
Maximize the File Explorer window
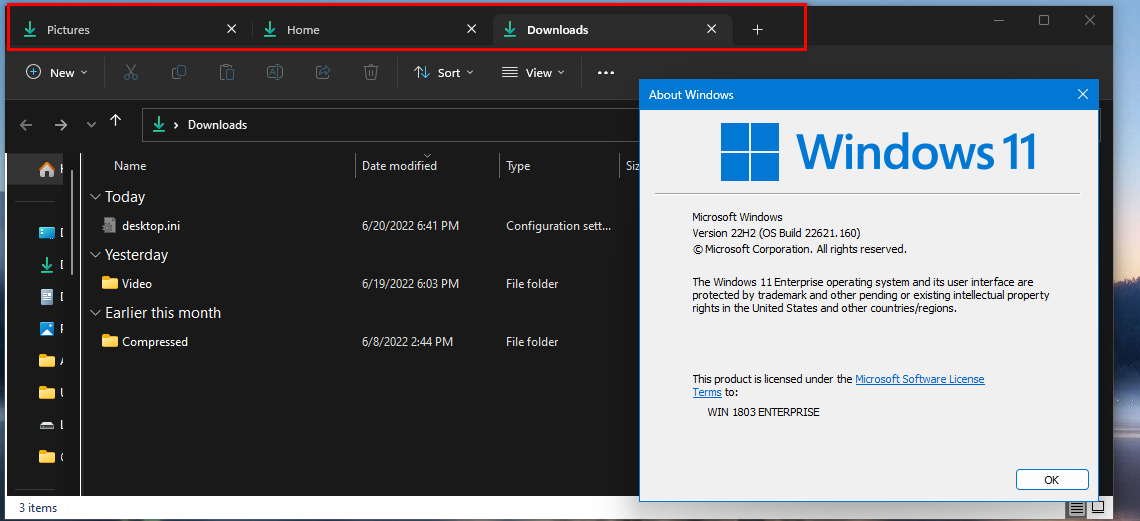pos(1044,20)
